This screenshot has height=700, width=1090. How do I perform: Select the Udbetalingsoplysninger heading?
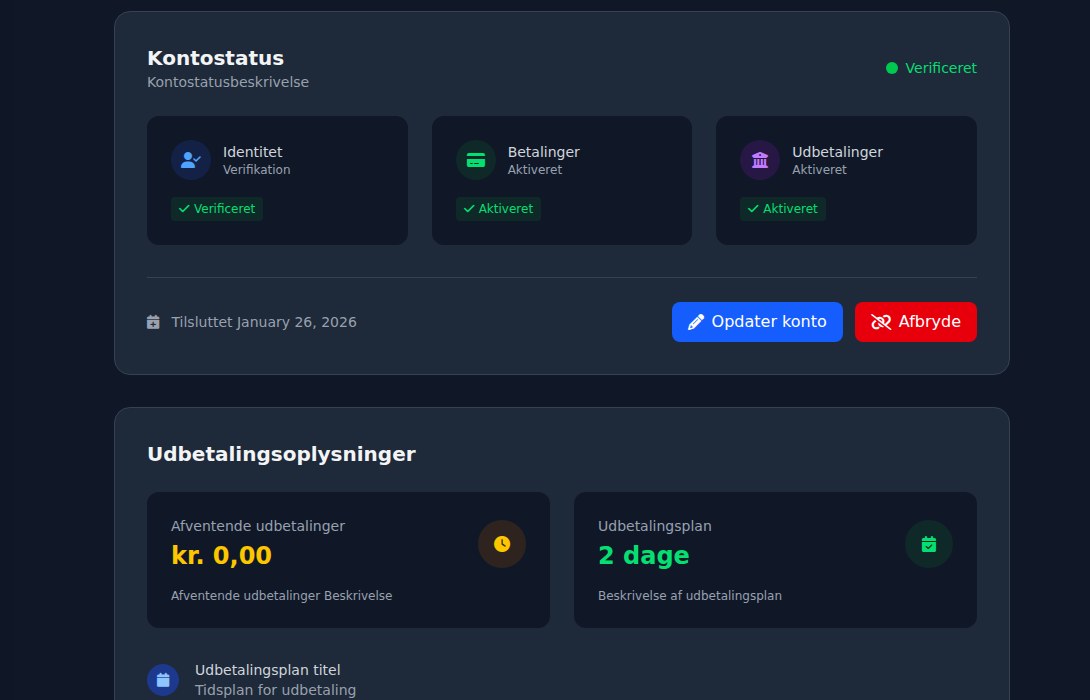[282, 454]
